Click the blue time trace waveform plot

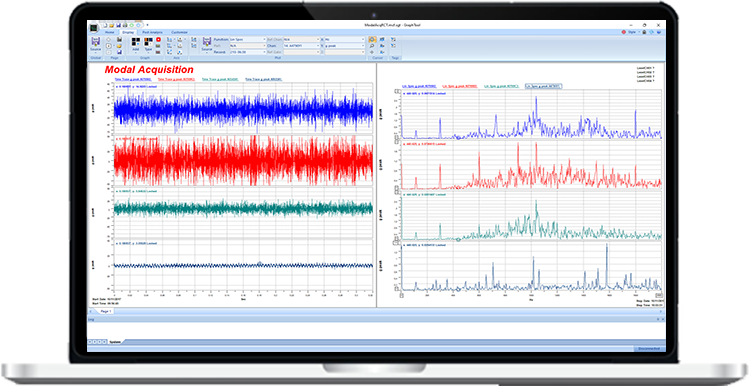(244, 108)
